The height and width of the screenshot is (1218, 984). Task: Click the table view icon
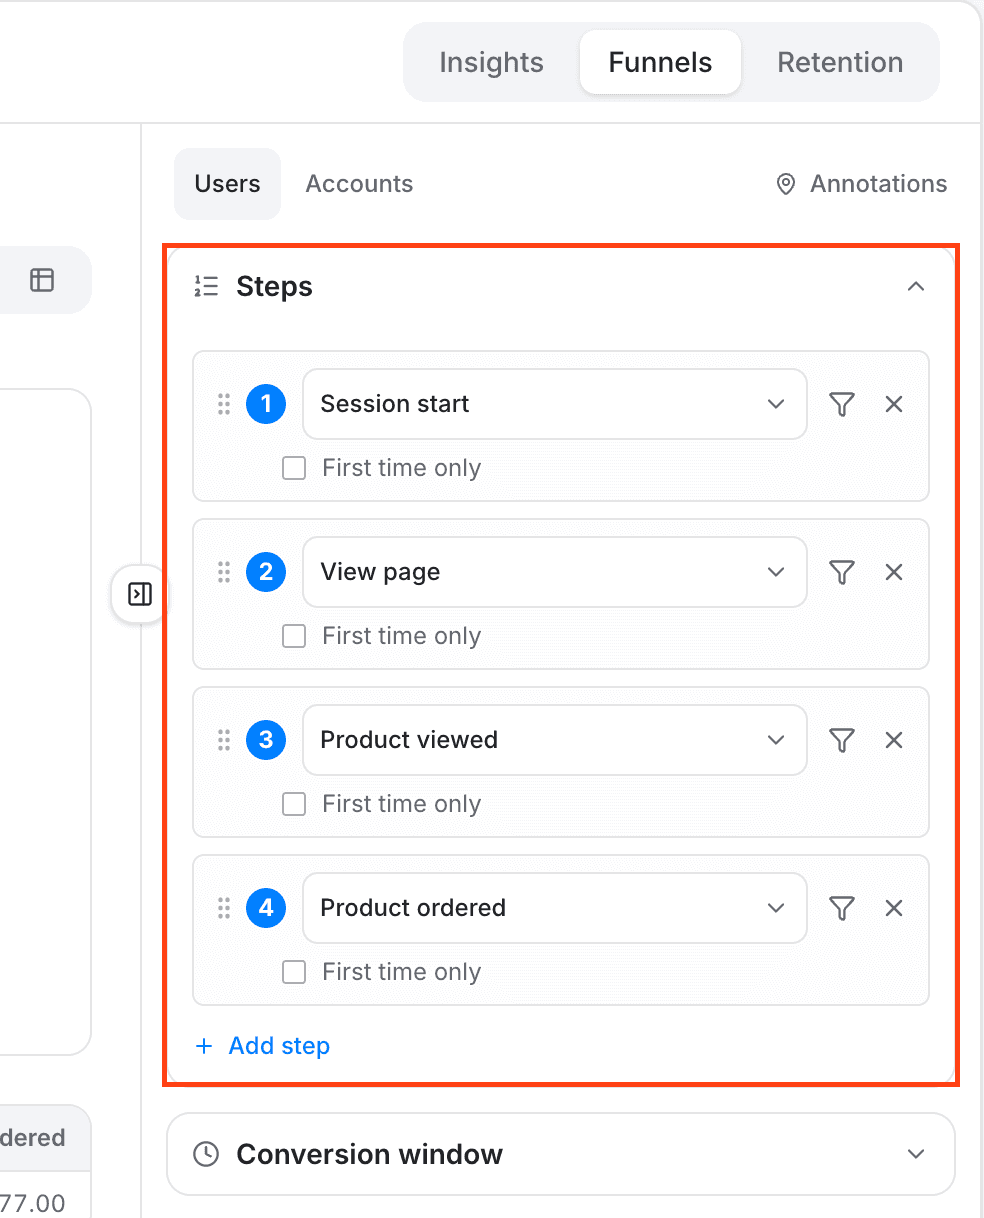click(x=42, y=280)
